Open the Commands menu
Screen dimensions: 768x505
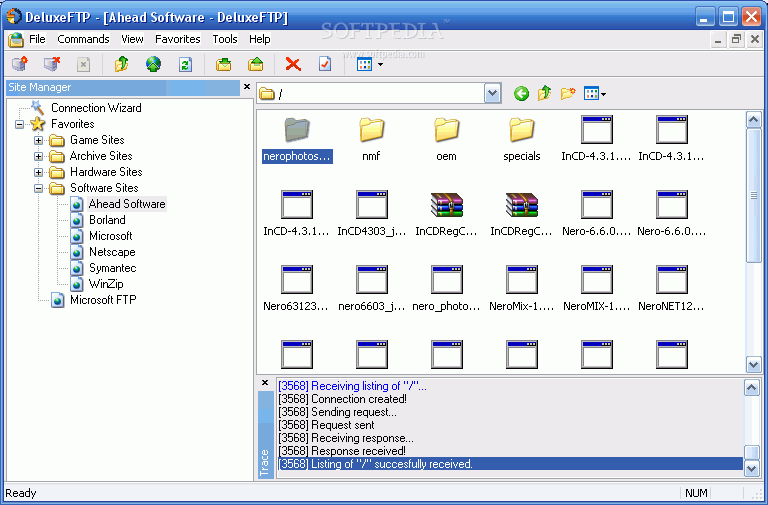(x=83, y=39)
